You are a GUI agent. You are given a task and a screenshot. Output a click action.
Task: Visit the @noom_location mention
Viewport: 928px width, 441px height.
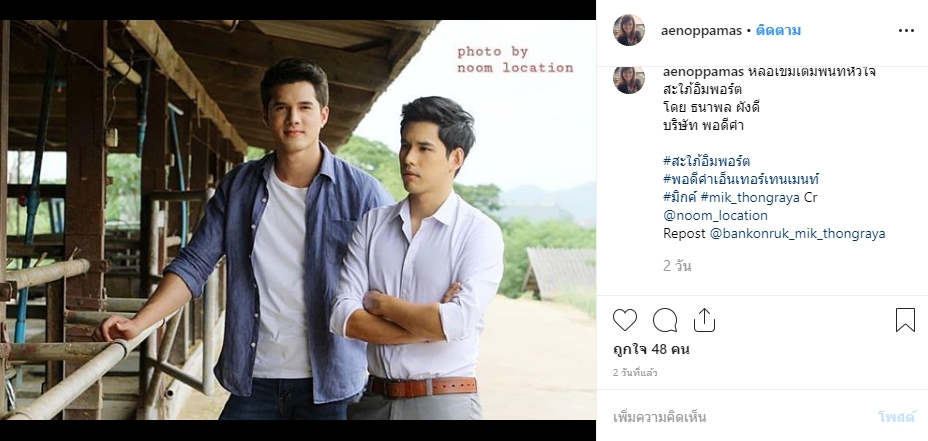point(715,215)
